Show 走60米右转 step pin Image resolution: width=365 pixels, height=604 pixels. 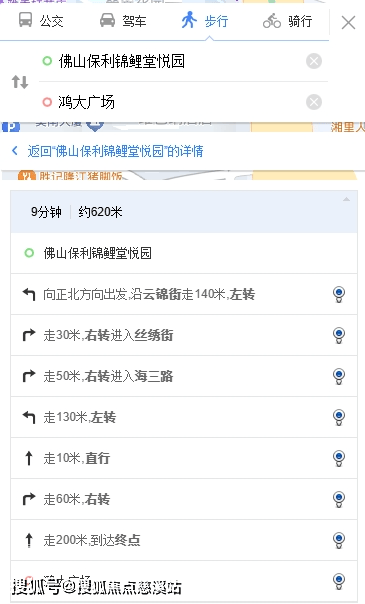(x=339, y=499)
